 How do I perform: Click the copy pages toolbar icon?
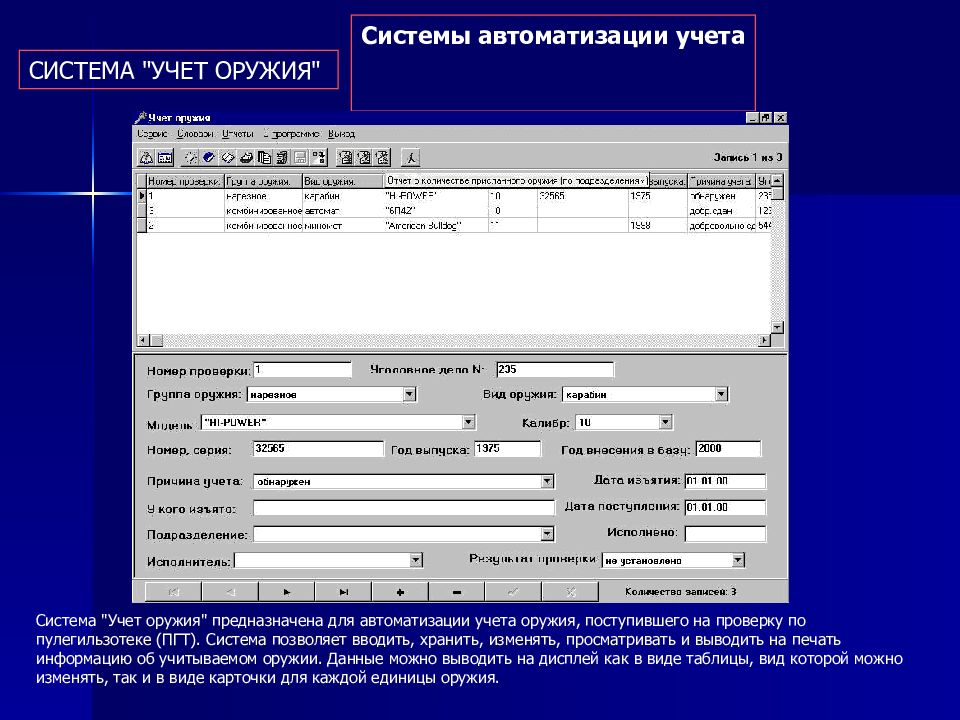(x=264, y=158)
